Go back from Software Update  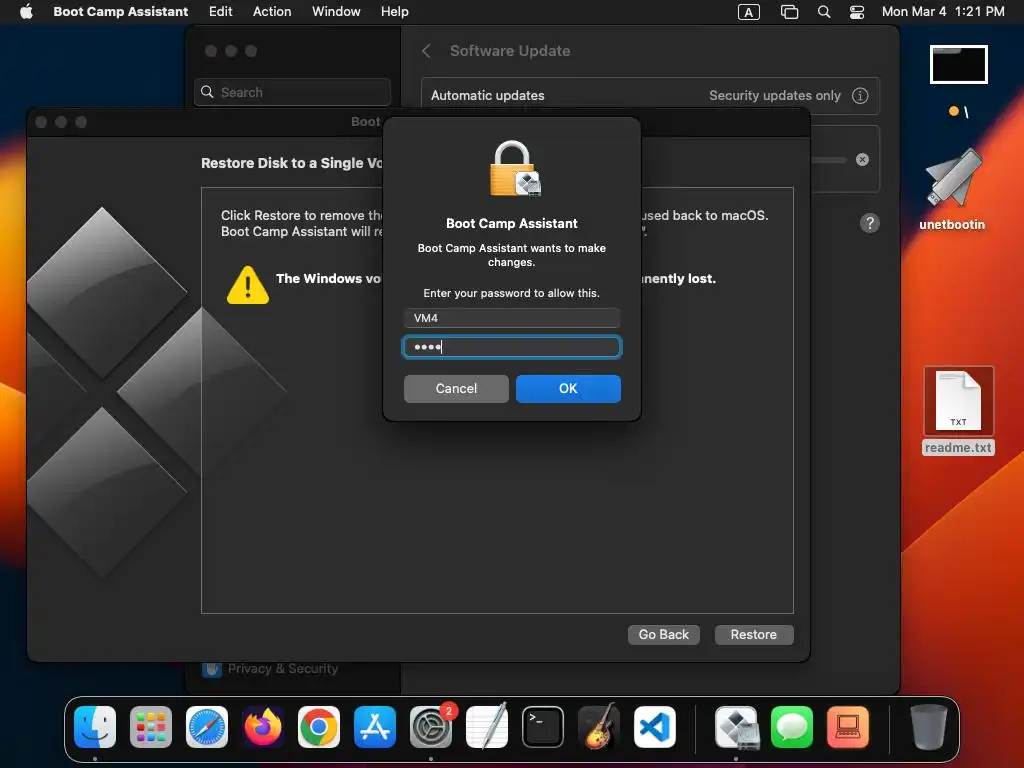point(426,51)
